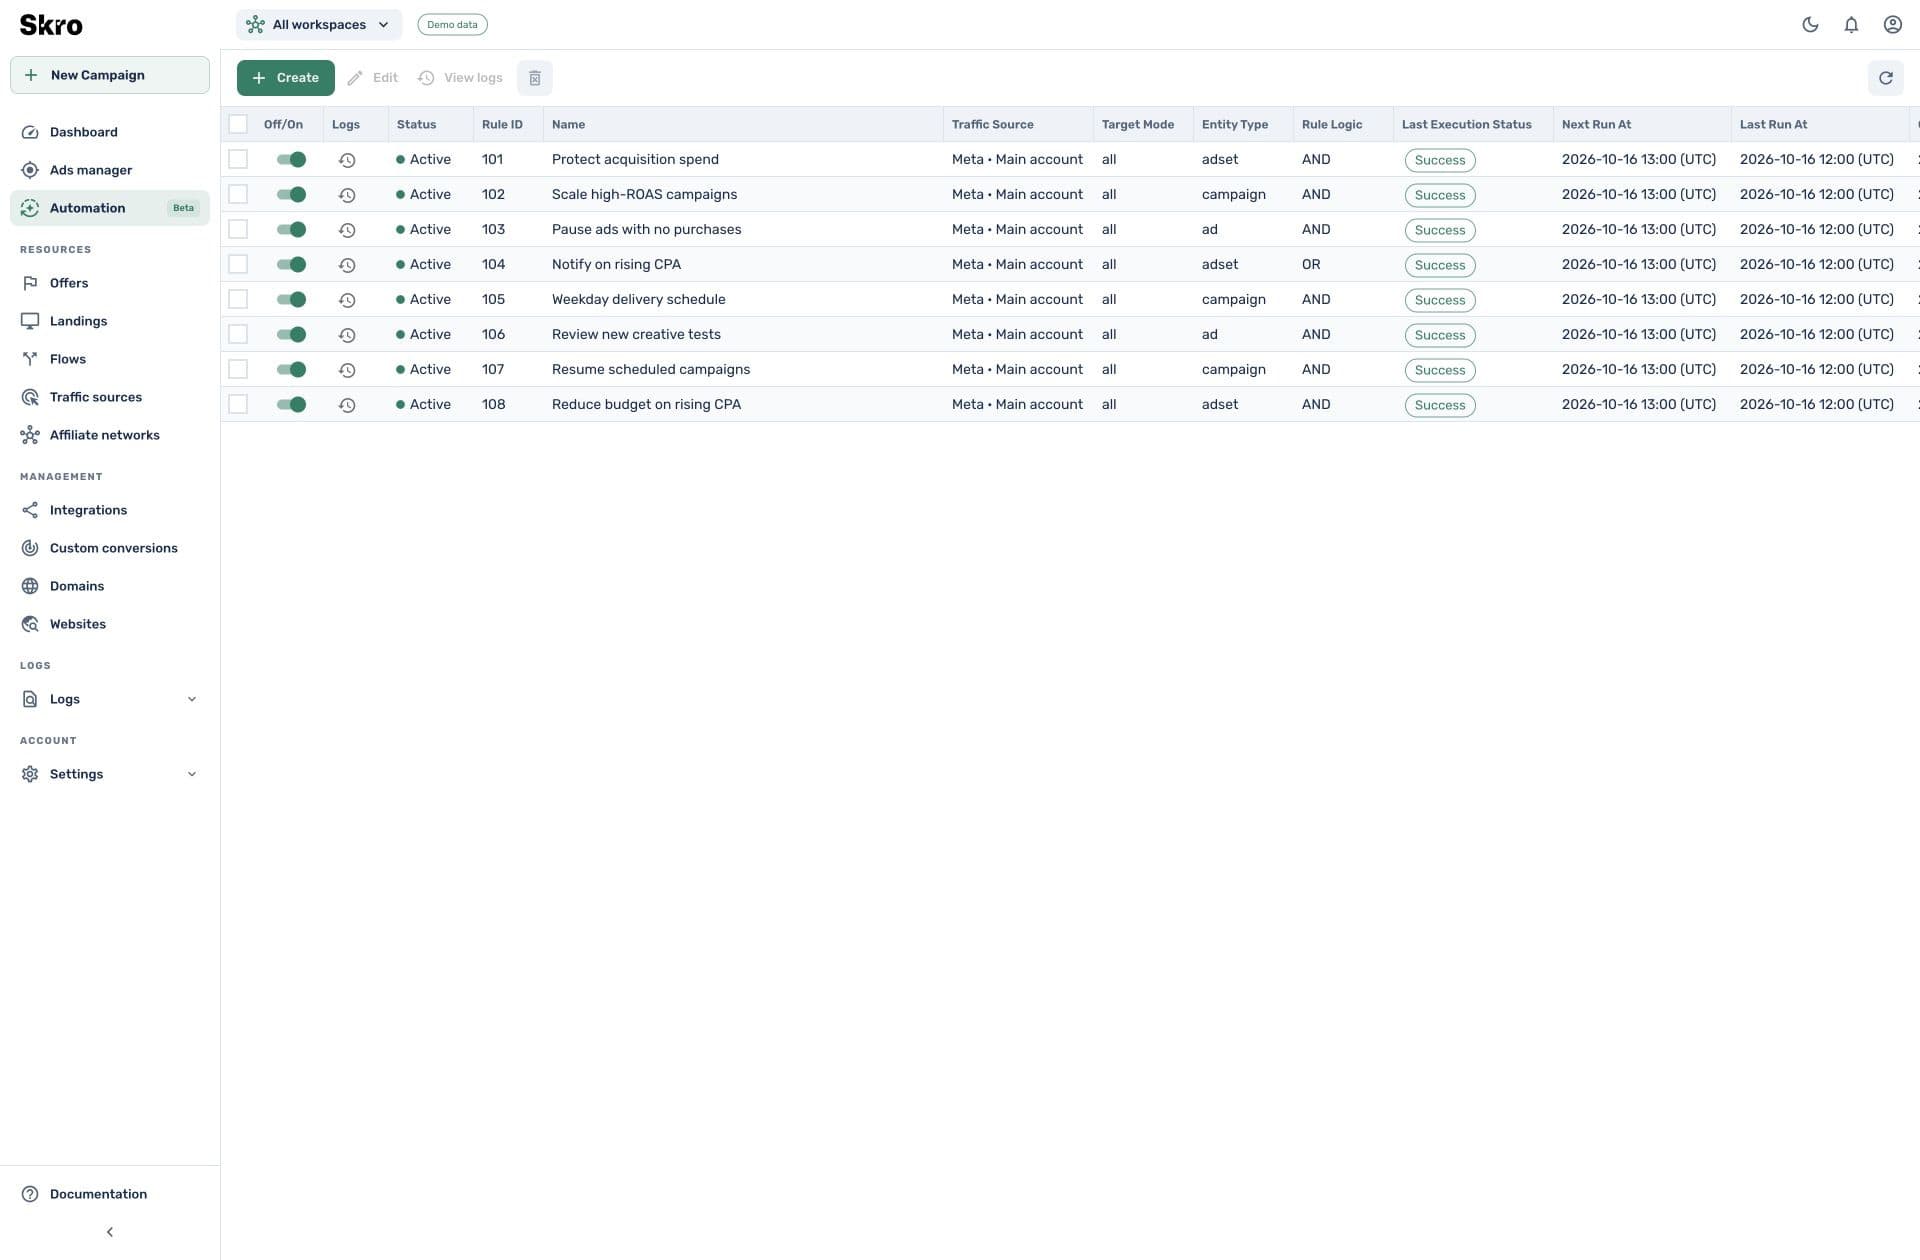Select rule name Review new creative tests

pos(636,334)
